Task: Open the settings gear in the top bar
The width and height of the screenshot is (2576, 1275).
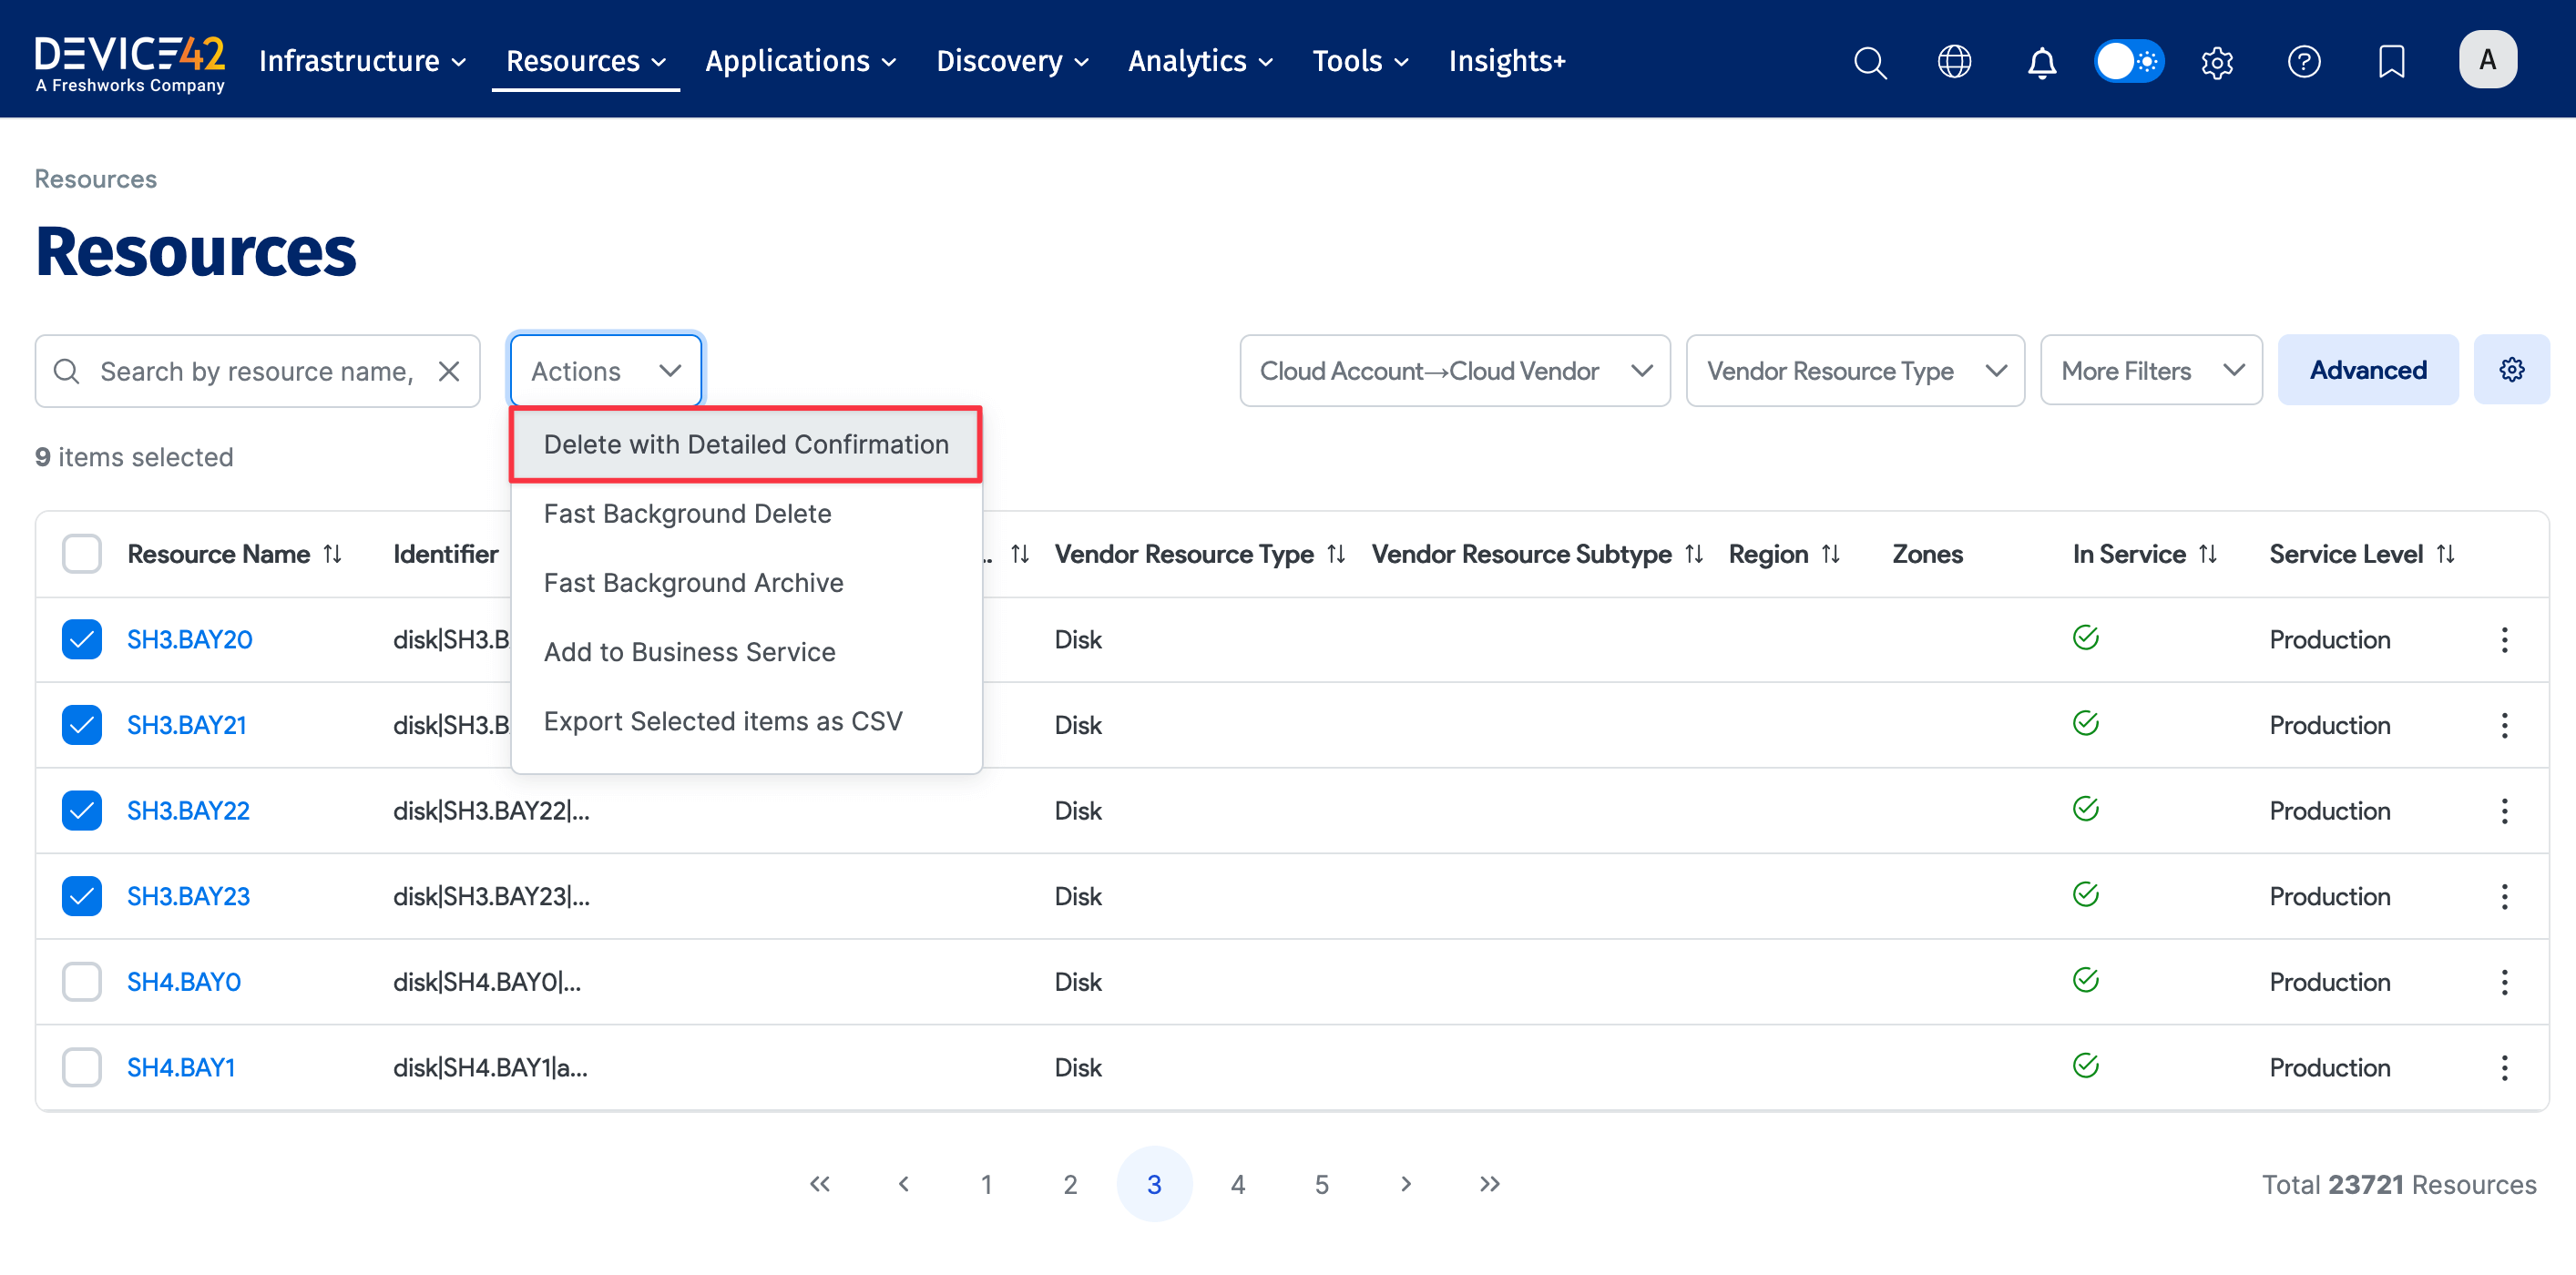Action: tap(2216, 61)
